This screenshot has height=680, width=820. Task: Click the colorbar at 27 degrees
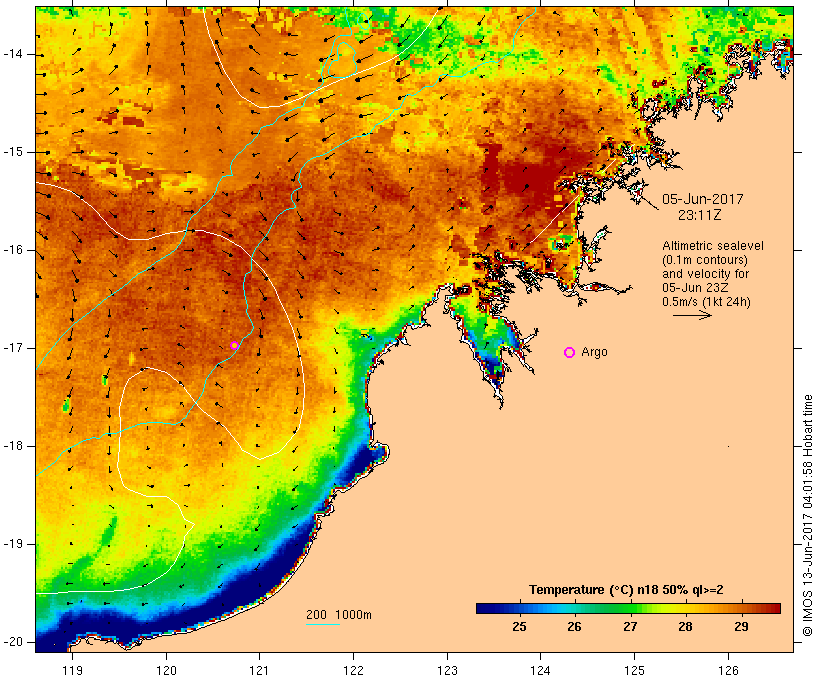click(x=630, y=608)
